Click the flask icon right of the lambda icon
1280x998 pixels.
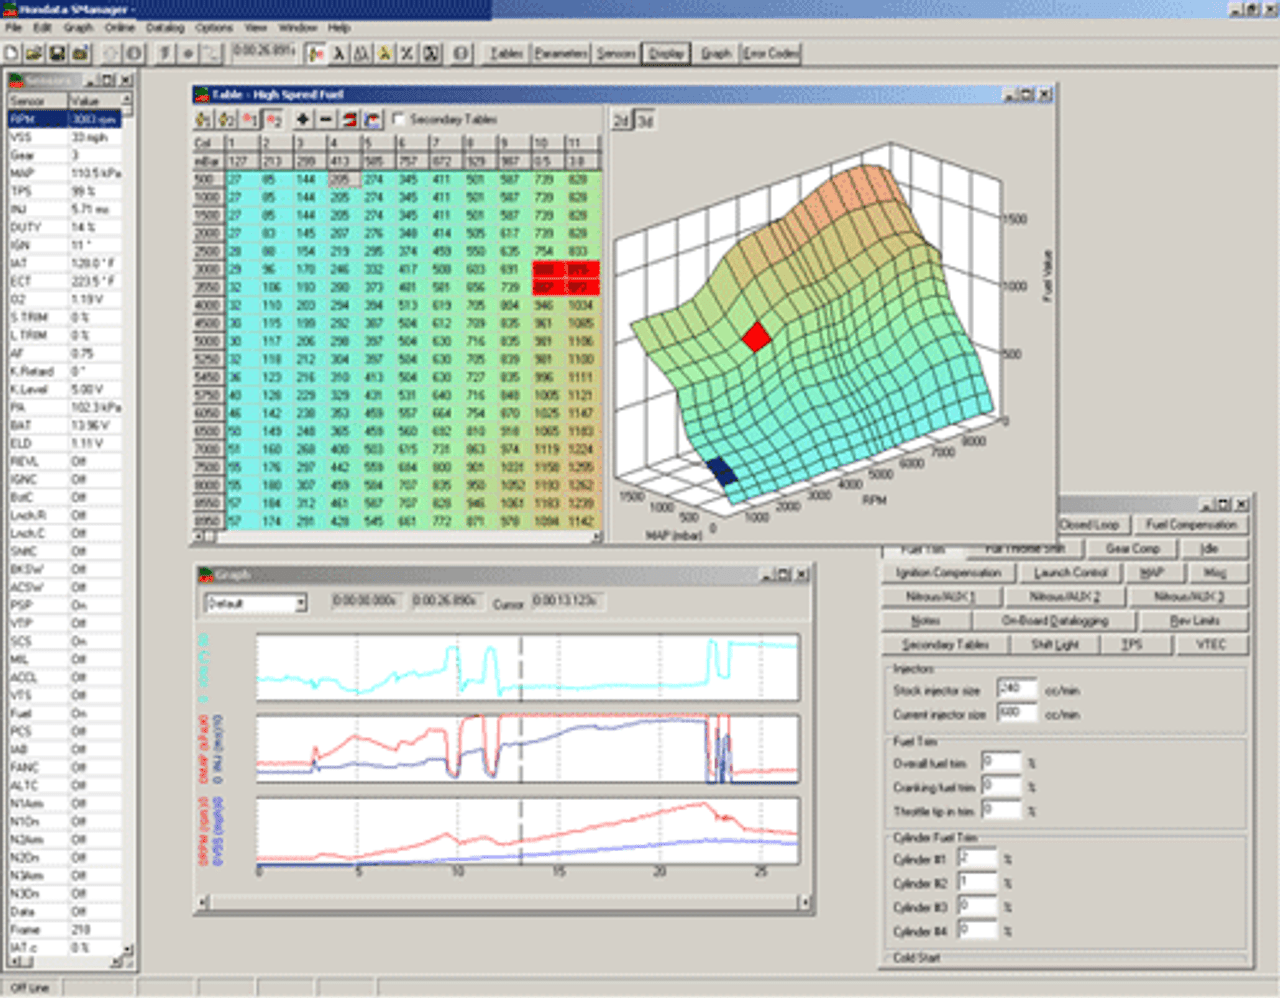[362, 53]
